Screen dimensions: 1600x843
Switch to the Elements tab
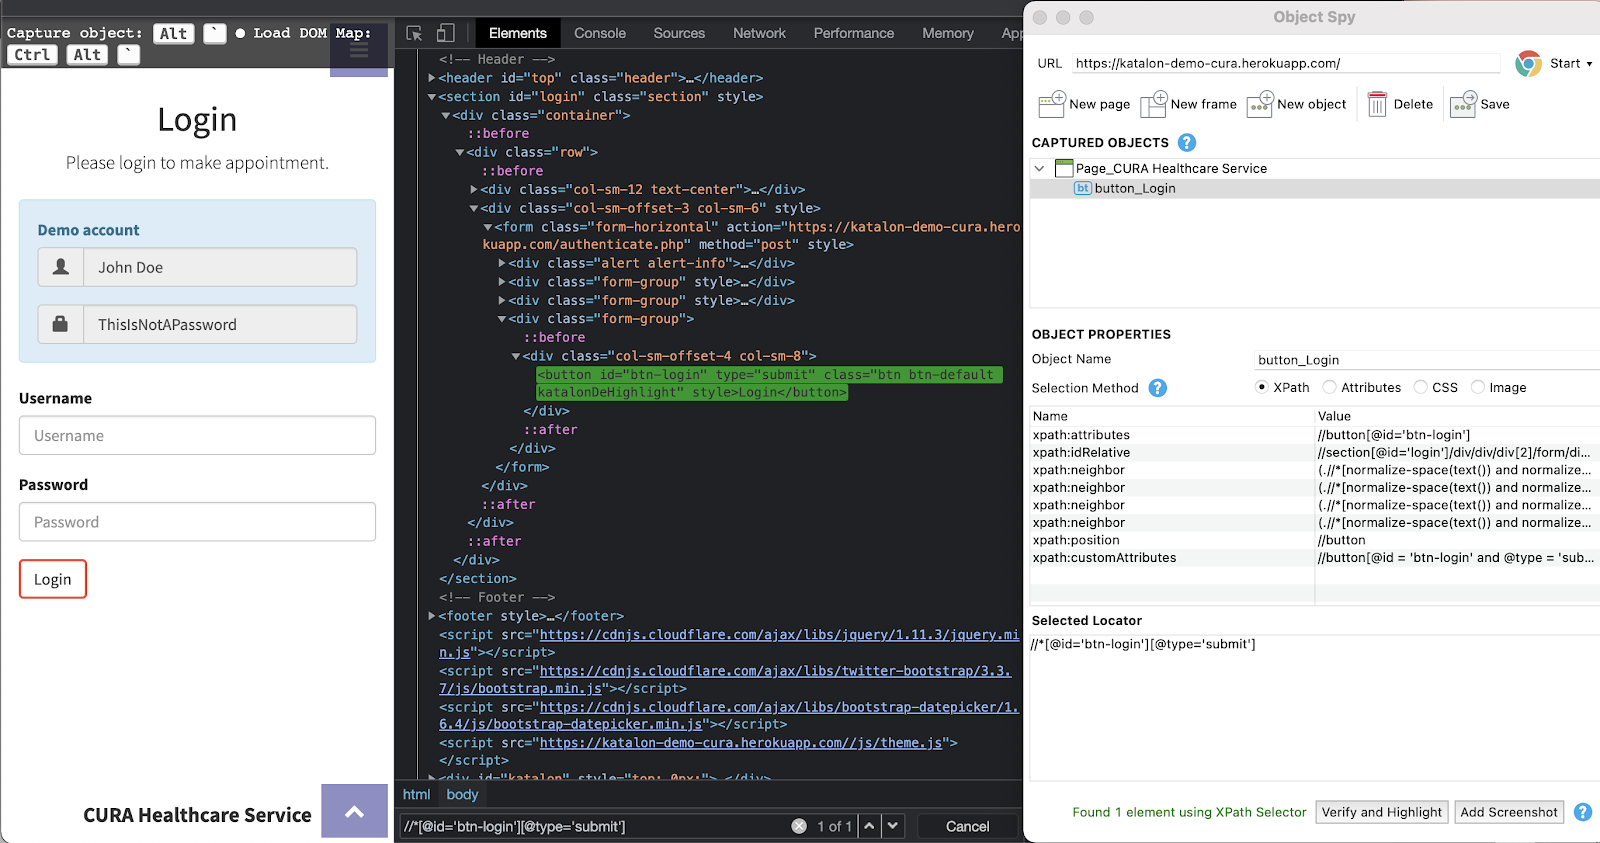518,33
